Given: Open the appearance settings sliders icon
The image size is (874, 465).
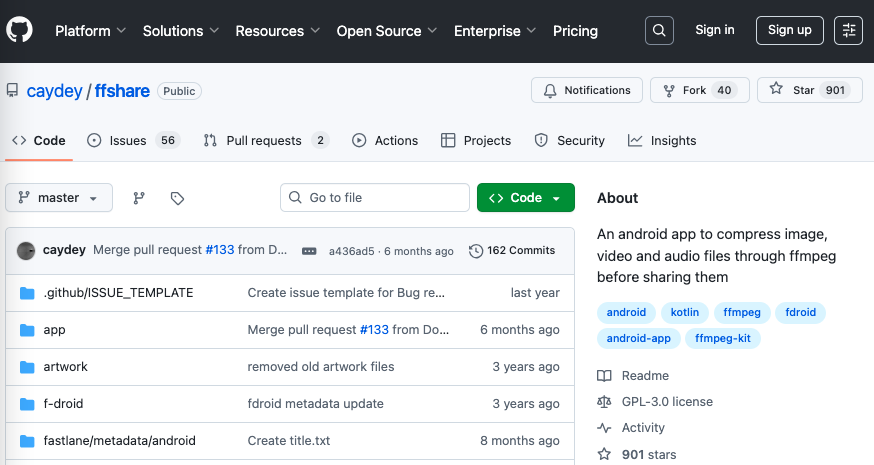Looking at the screenshot, I should pyautogui.click(x=848, y=30).
